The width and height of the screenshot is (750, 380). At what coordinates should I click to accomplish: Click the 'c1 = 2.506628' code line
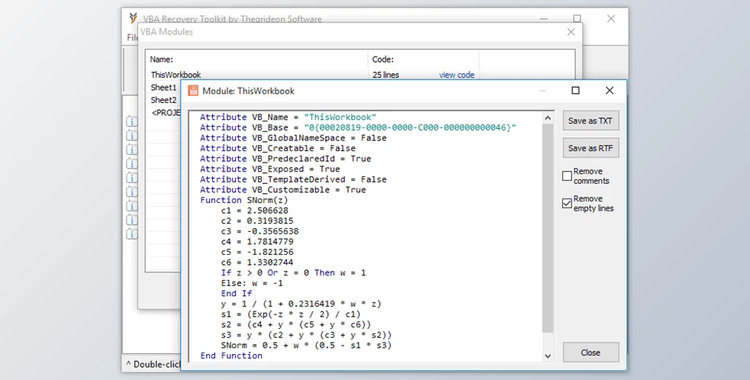click(x=254, y=211)
